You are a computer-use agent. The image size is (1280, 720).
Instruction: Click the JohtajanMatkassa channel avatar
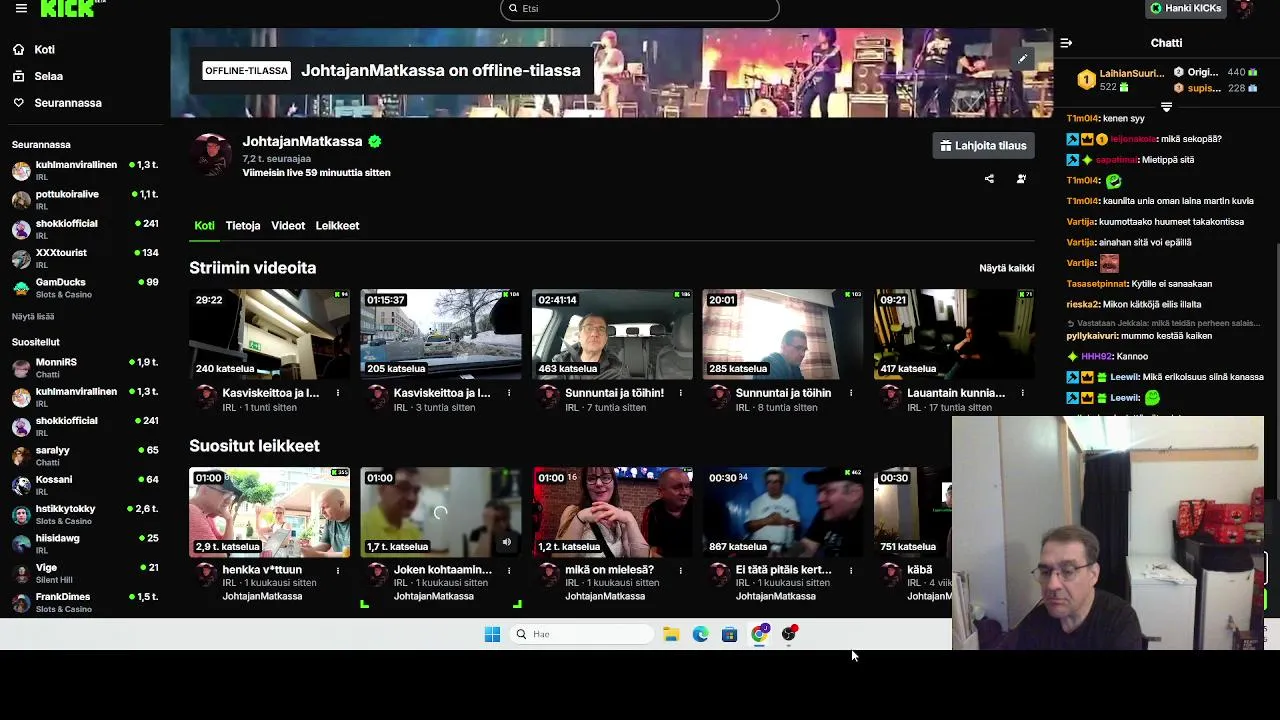click(212, 154)
